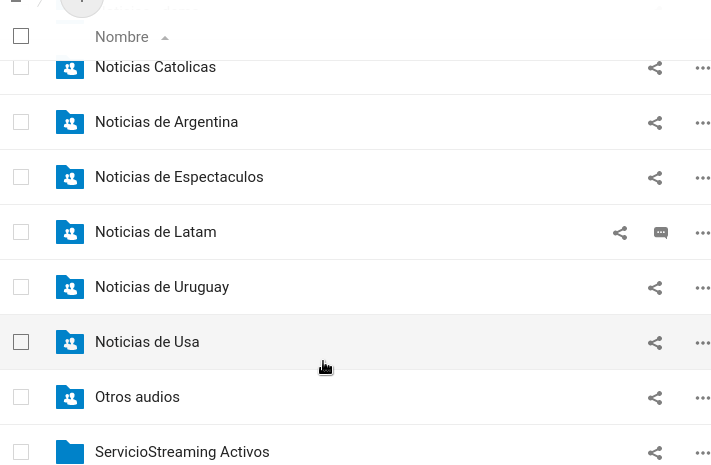Viewport: 711px width, 465px height.
Task: Share the Noticias de Latam folder
Action: pyautogui.click(x=620, y=233)
